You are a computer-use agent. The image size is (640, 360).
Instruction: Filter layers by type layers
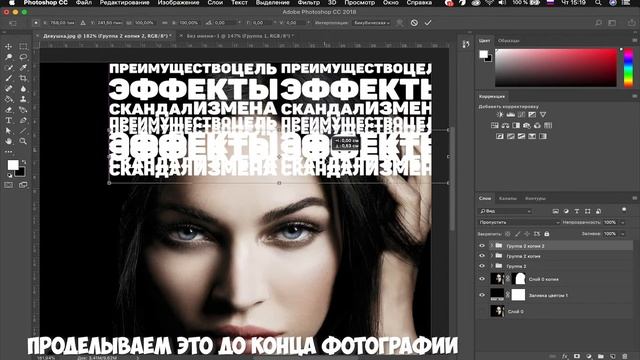coord(577,211)
